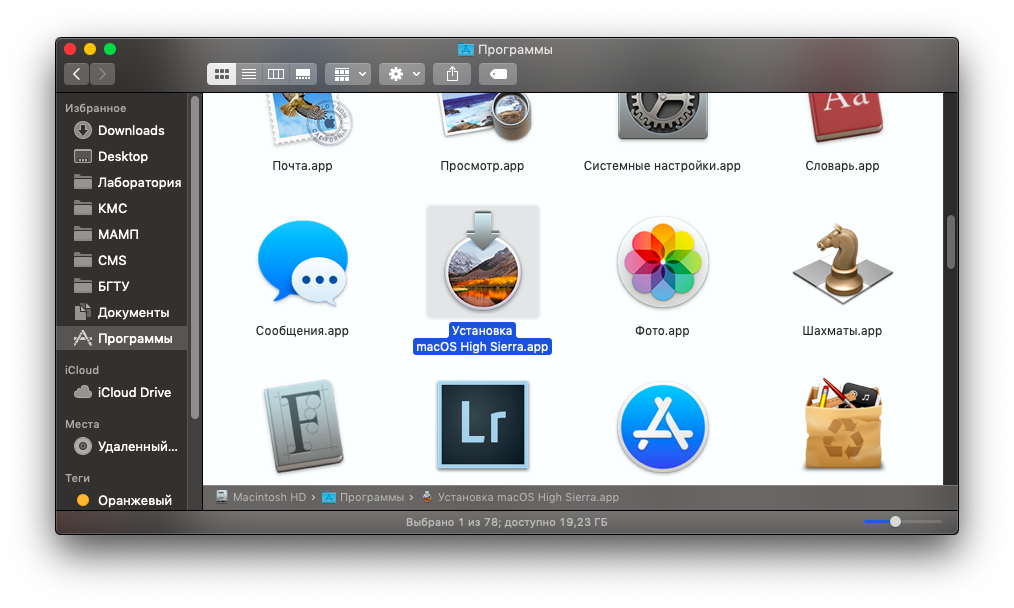
Task: Open Downloads in the sidebar
Action: 130,130
